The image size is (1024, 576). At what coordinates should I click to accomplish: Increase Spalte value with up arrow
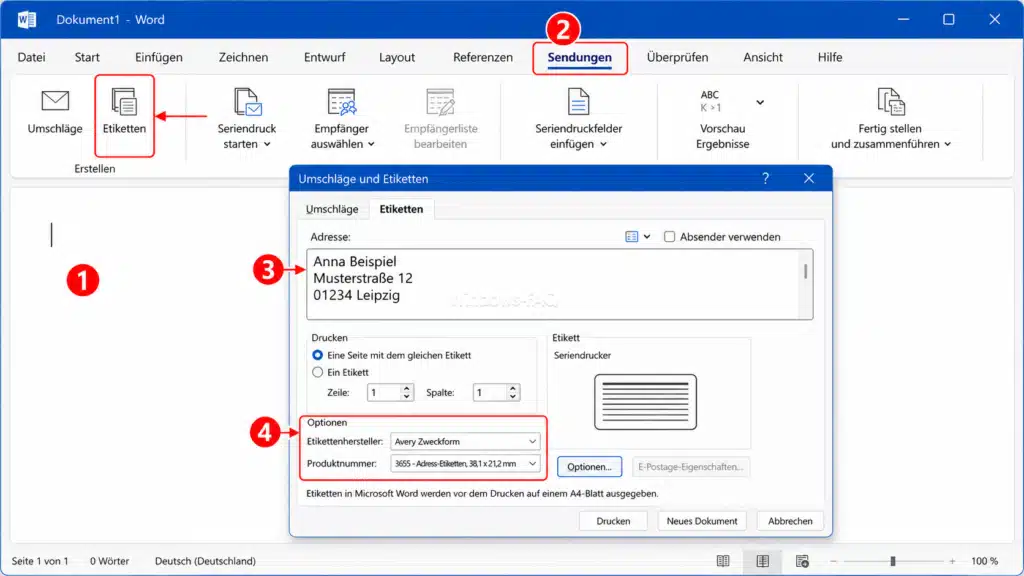(513, 388)
